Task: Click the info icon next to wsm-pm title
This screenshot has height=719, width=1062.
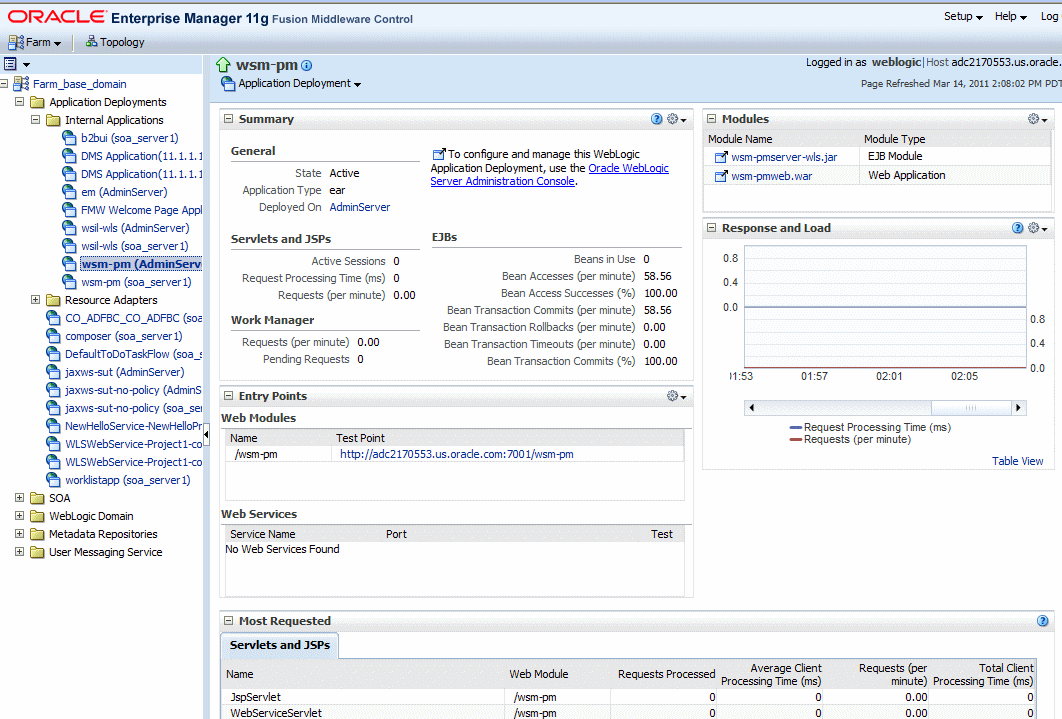Action: [x=307, y=66]
